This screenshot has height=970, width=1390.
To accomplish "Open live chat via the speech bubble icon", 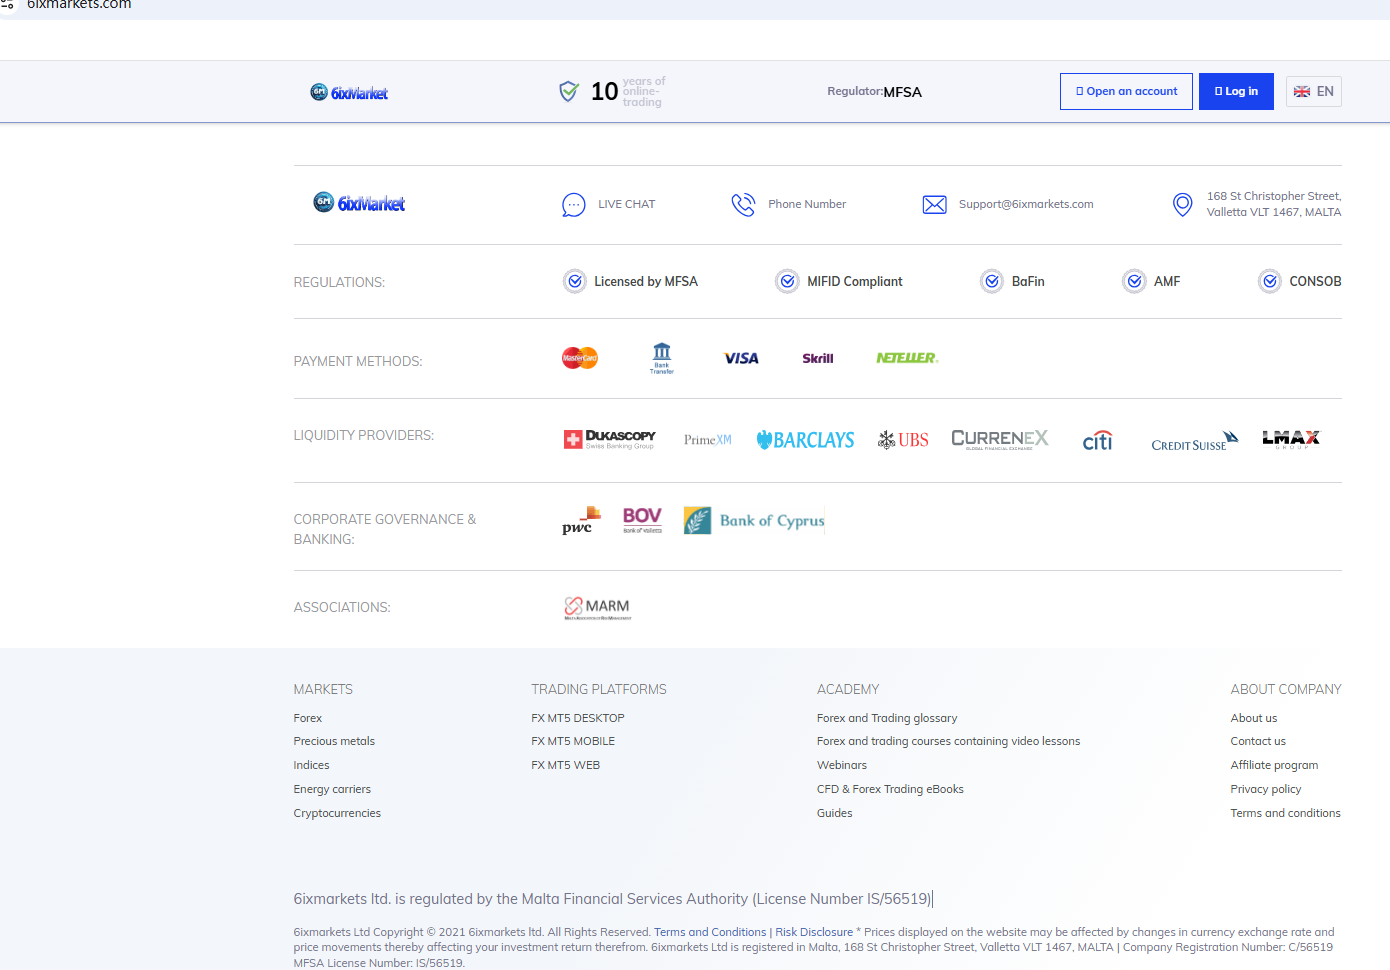I will tap(574, 205).
